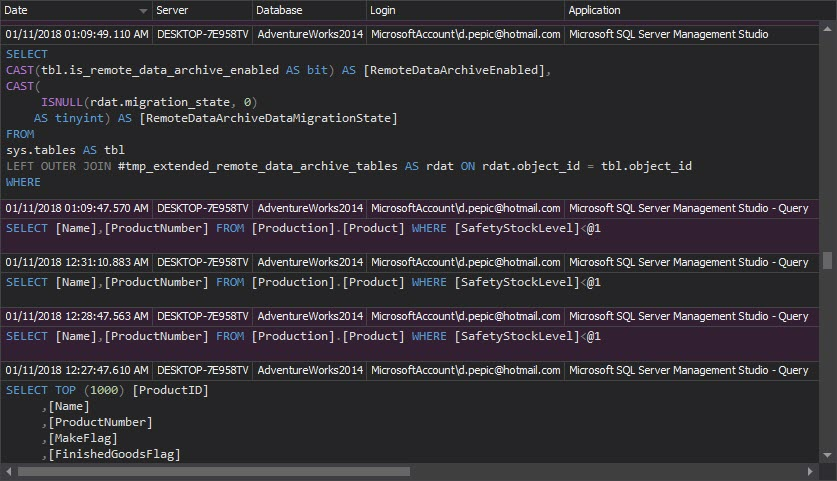
Task: Click the horizontal scrollbar right arrow
Action: 810,471
